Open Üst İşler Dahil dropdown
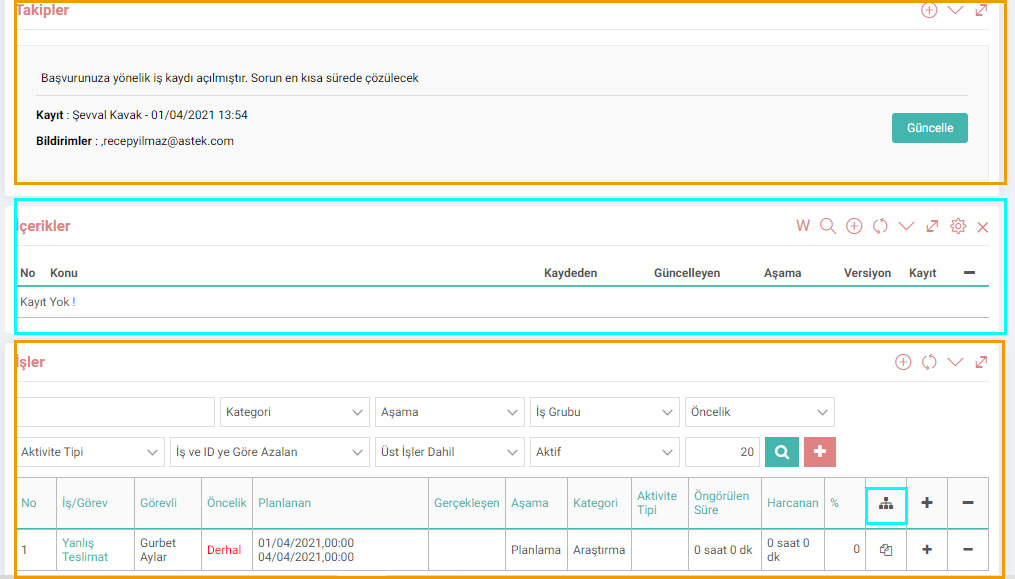Screen dimensions: 1015x579 (449, 452)
